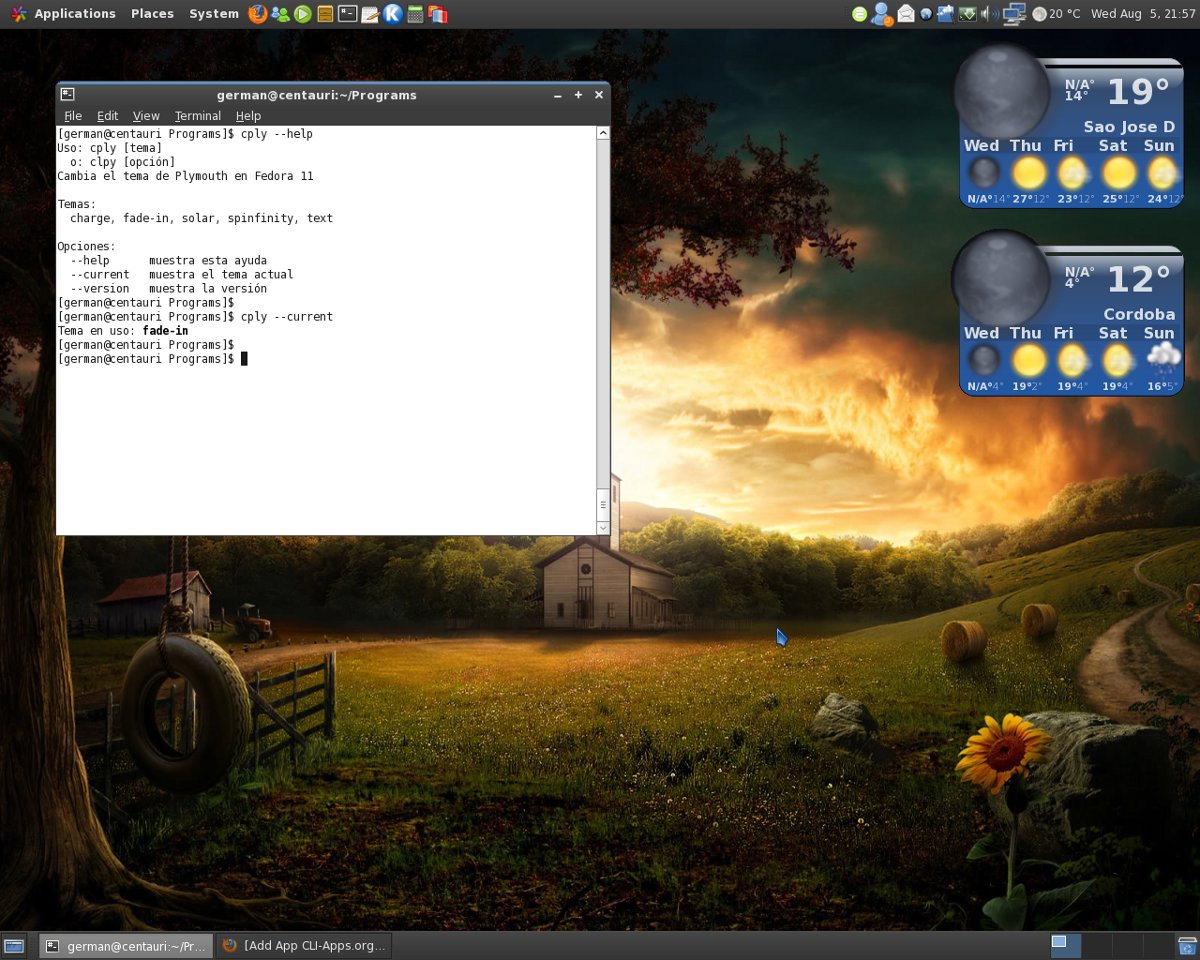Open the calculator launcher icon
Screen dimensions: 1200x960
tap(415, 14)
